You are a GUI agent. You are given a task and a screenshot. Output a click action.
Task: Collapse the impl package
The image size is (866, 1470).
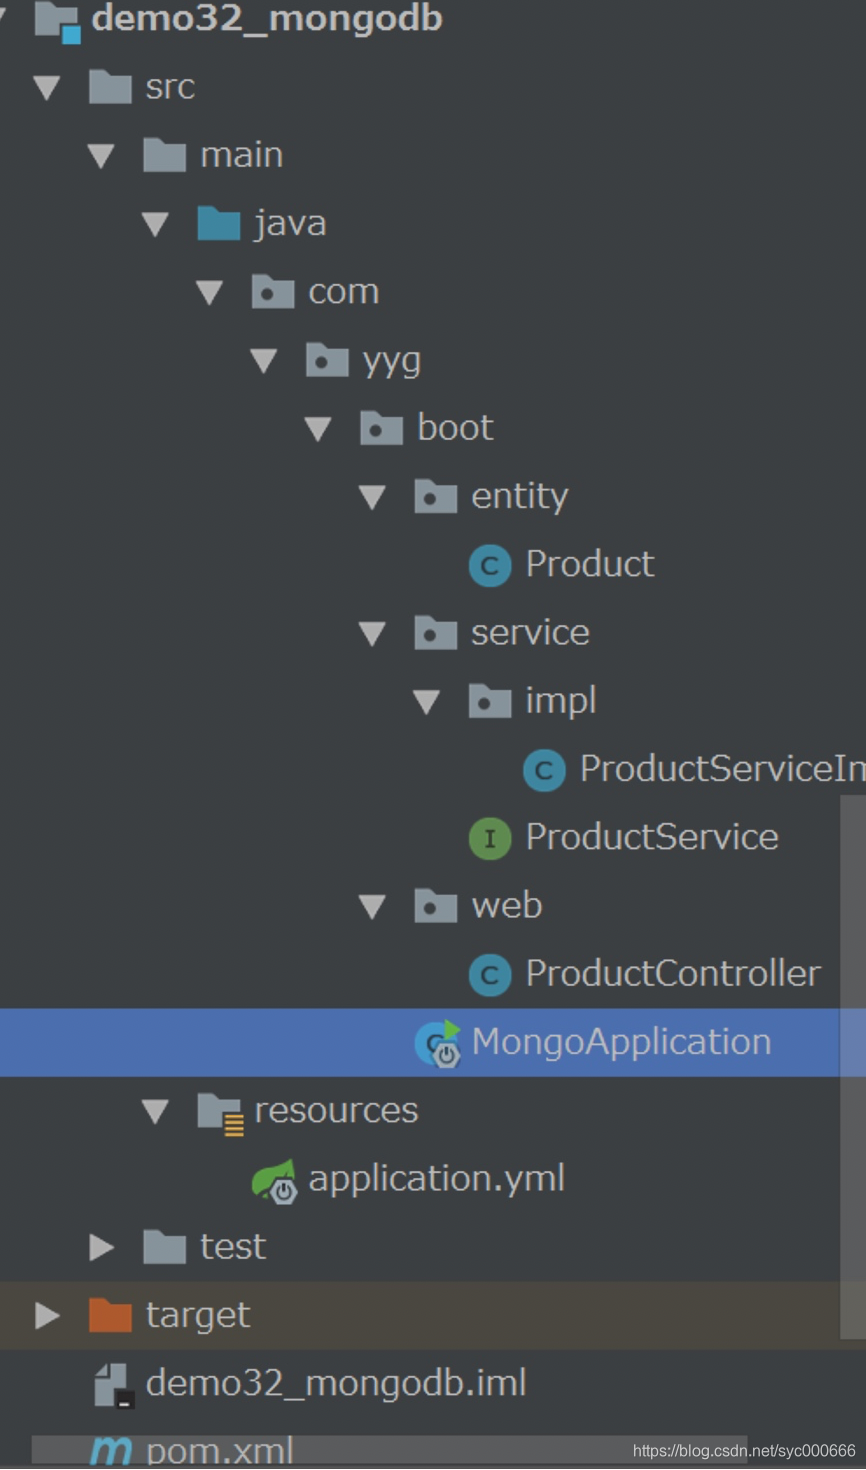427,702
